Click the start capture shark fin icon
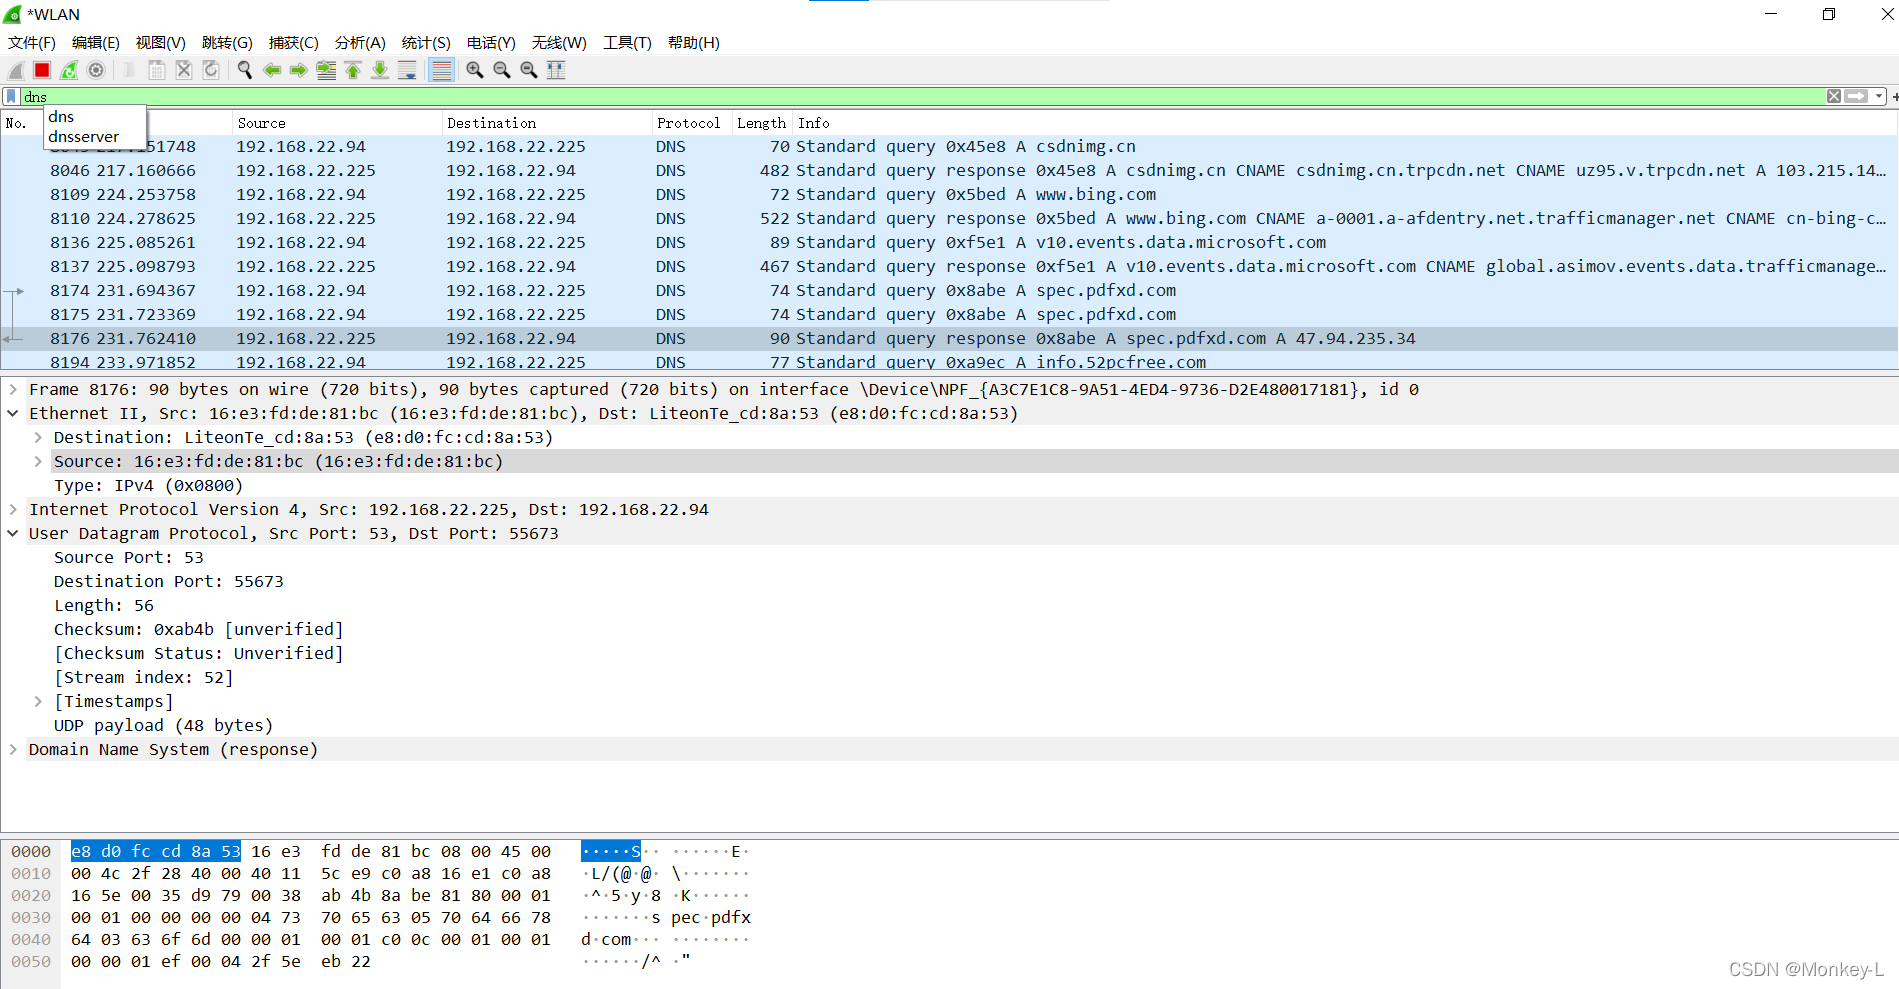 tap(16, 70)
